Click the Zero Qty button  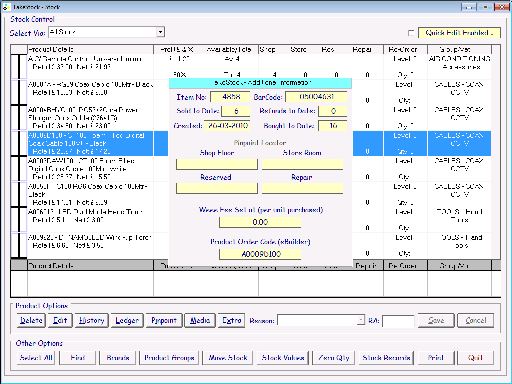click(x=334, y=358)
